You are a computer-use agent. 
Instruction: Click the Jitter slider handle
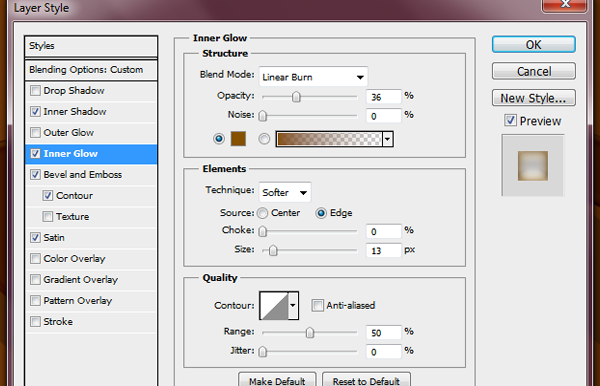pos(262,352)
